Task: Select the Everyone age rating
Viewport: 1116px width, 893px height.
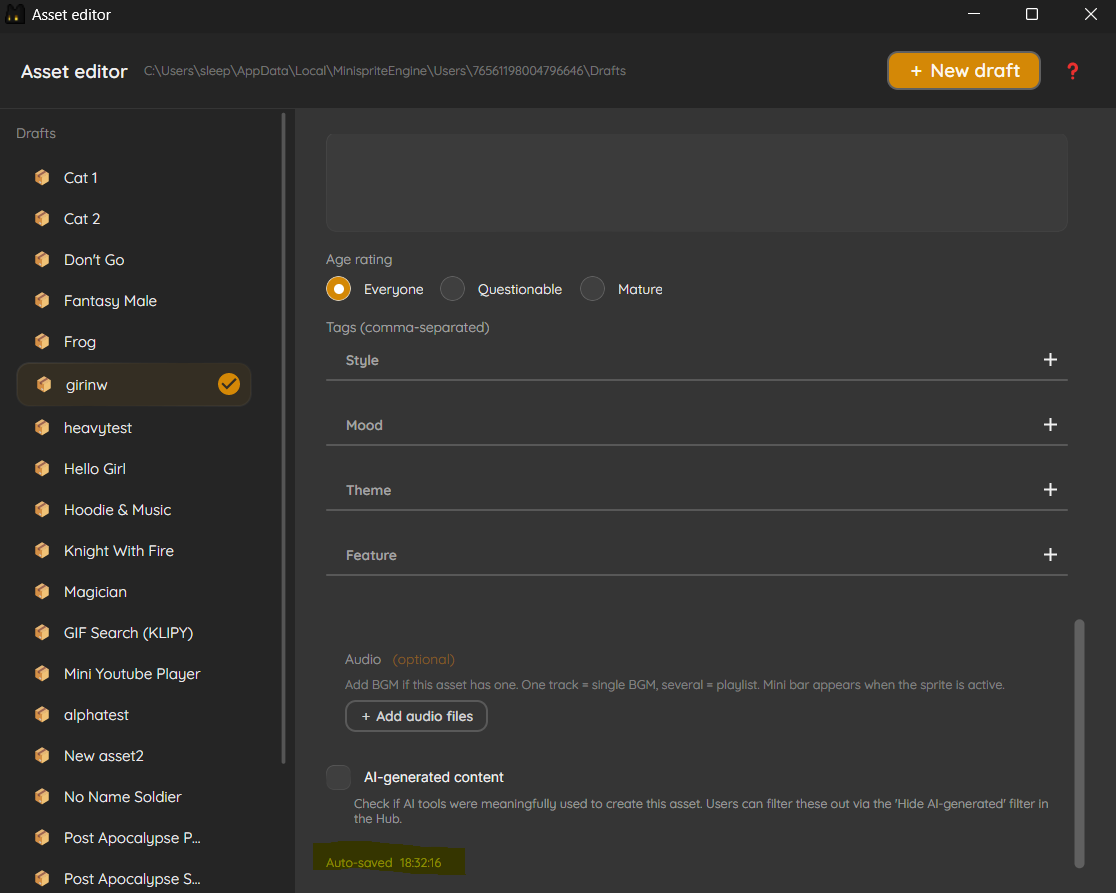Action: (339, 289)
